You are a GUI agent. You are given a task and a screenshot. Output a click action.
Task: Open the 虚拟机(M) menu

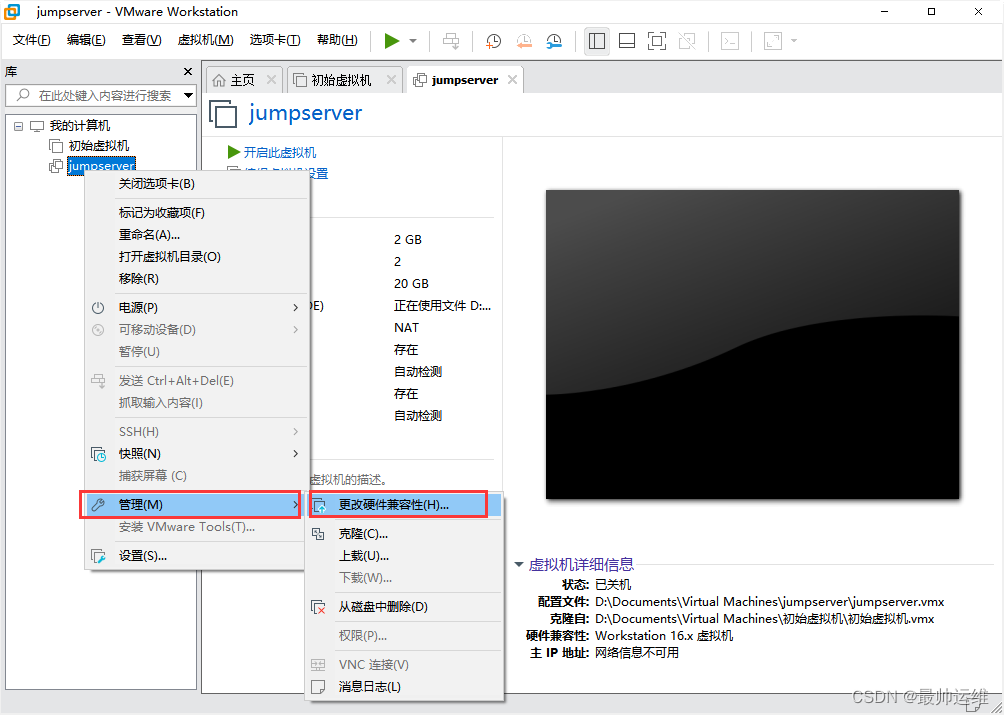pos(206,40)
